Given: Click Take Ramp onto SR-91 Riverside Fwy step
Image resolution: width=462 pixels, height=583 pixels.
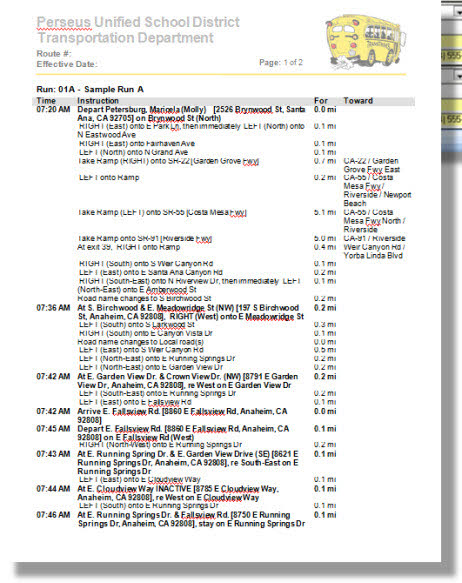Looking at the screenshot, I should coord(145,238).
